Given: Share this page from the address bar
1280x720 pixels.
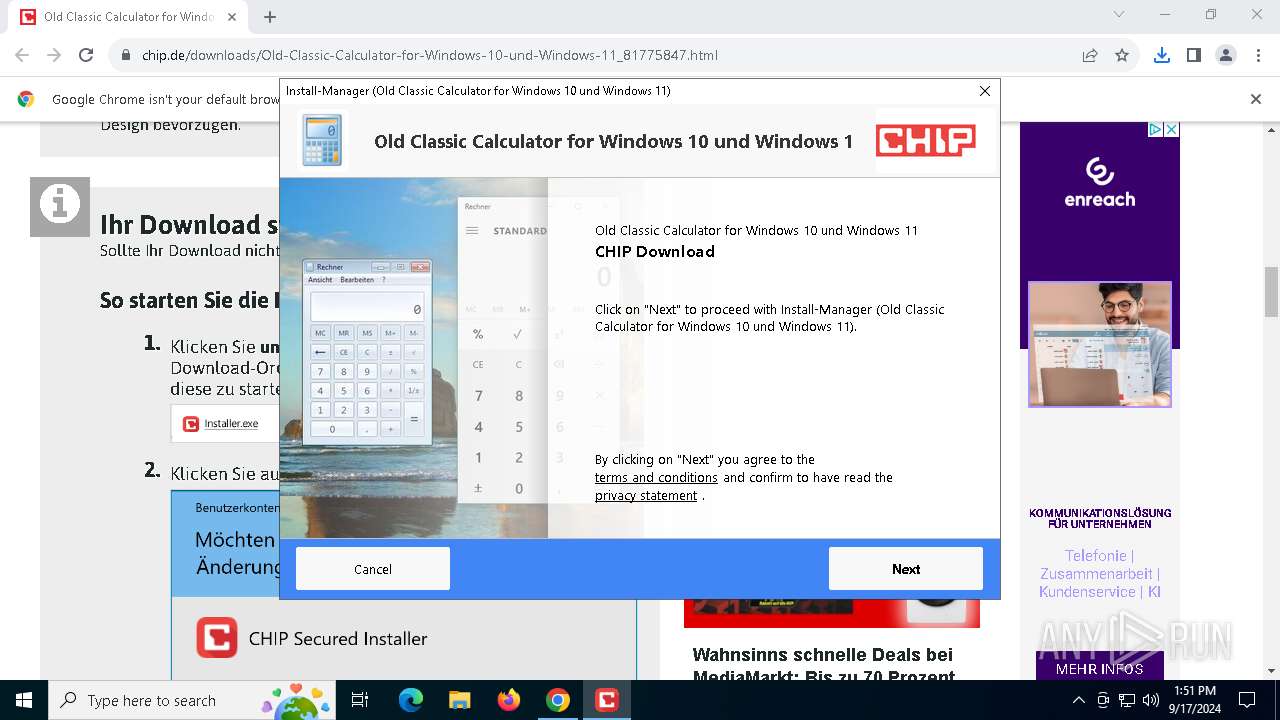Looking at the screenshot, I should (1090, 55).
